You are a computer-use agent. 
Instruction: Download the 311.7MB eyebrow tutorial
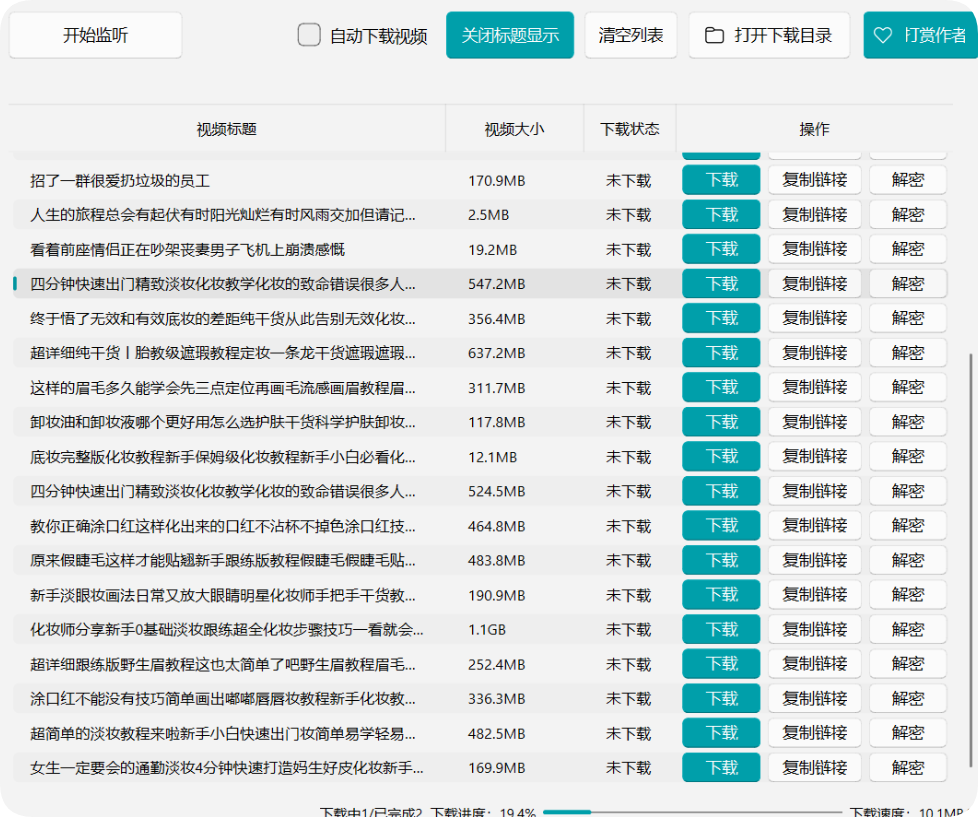pos(721,387)
